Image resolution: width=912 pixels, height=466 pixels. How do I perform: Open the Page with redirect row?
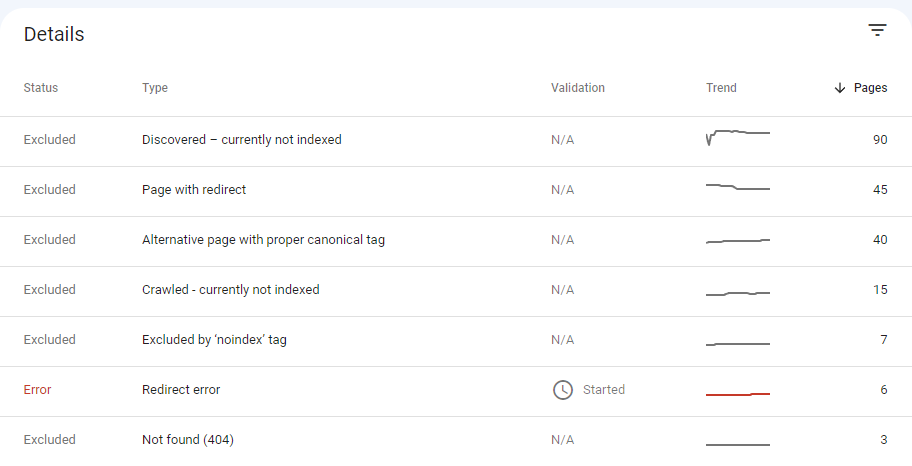point(194,190)
